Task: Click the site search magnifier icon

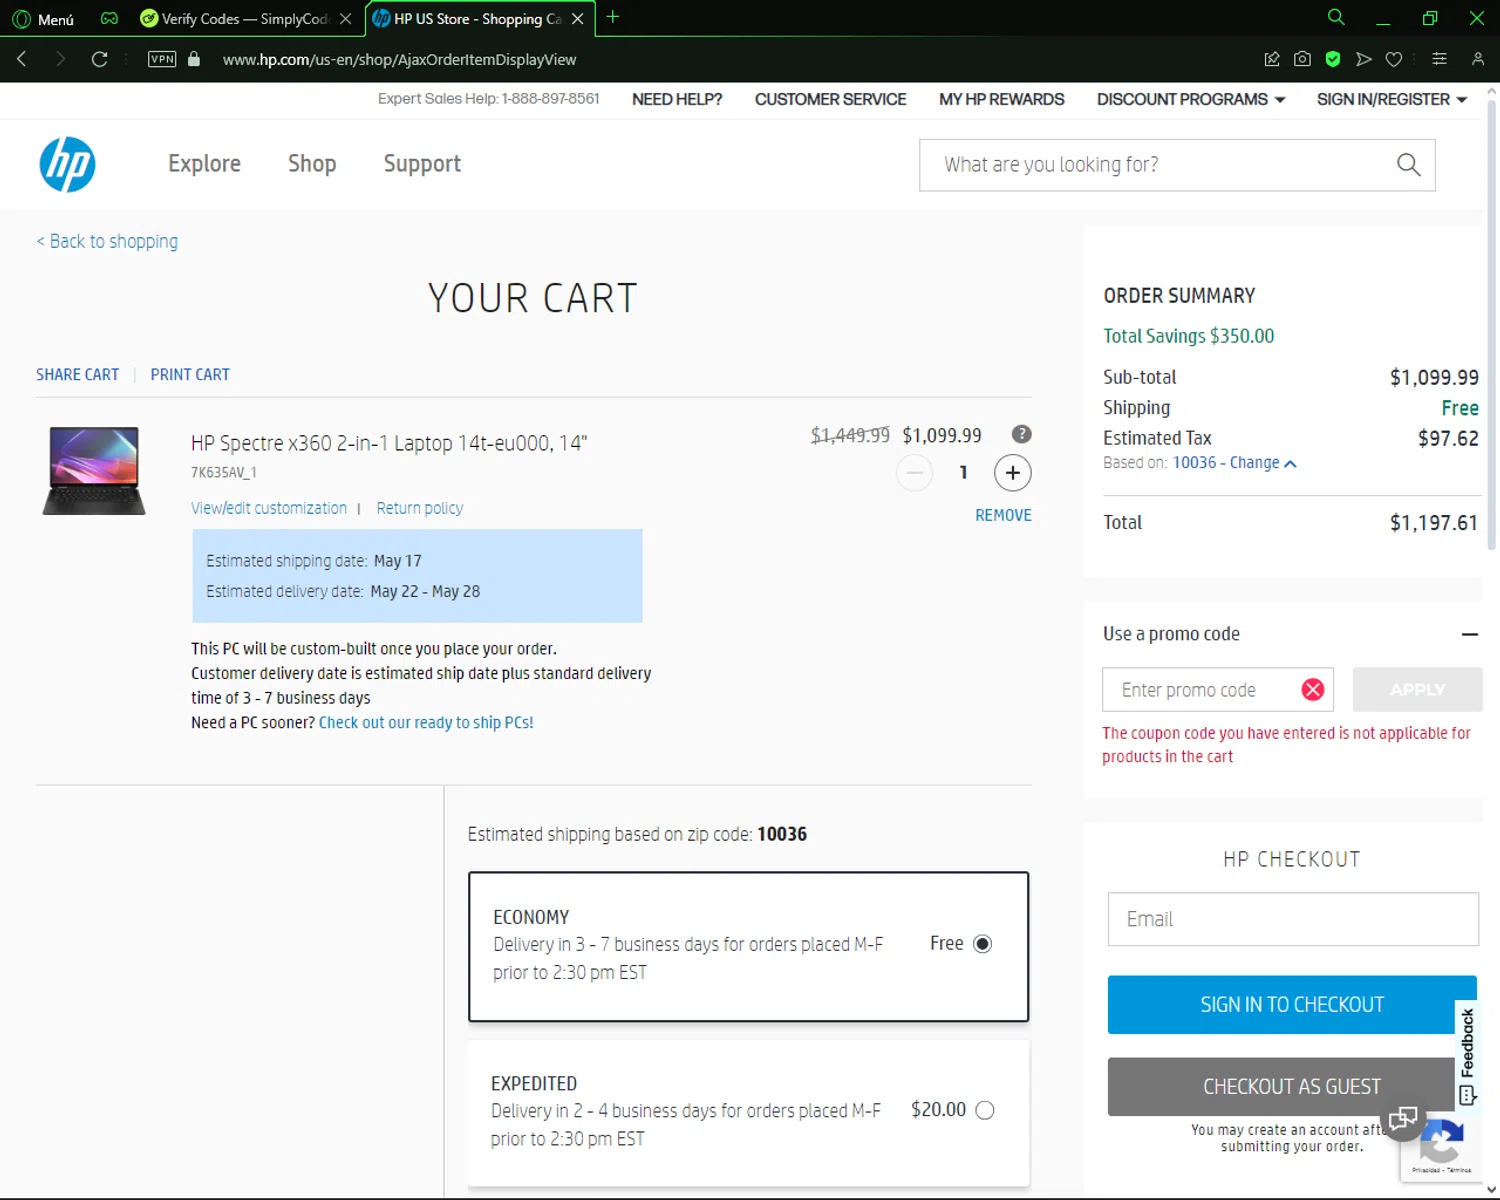Action: [1408, 164]
